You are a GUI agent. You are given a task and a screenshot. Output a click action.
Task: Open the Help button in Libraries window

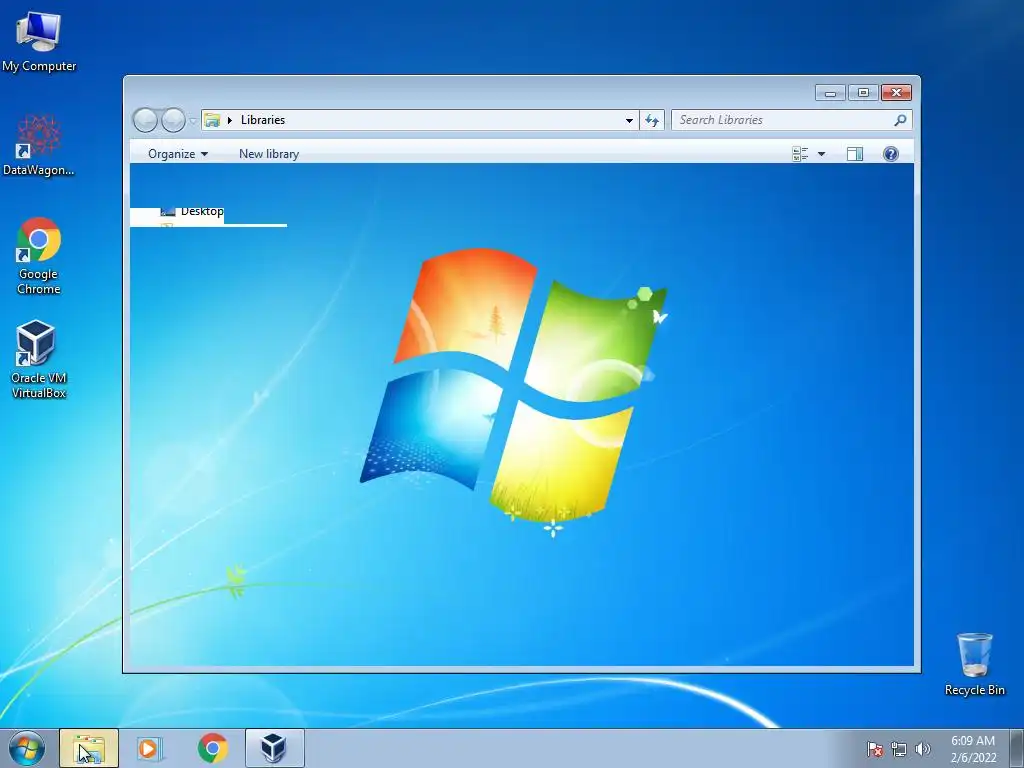pyautogui.click(x=891, y=154)
